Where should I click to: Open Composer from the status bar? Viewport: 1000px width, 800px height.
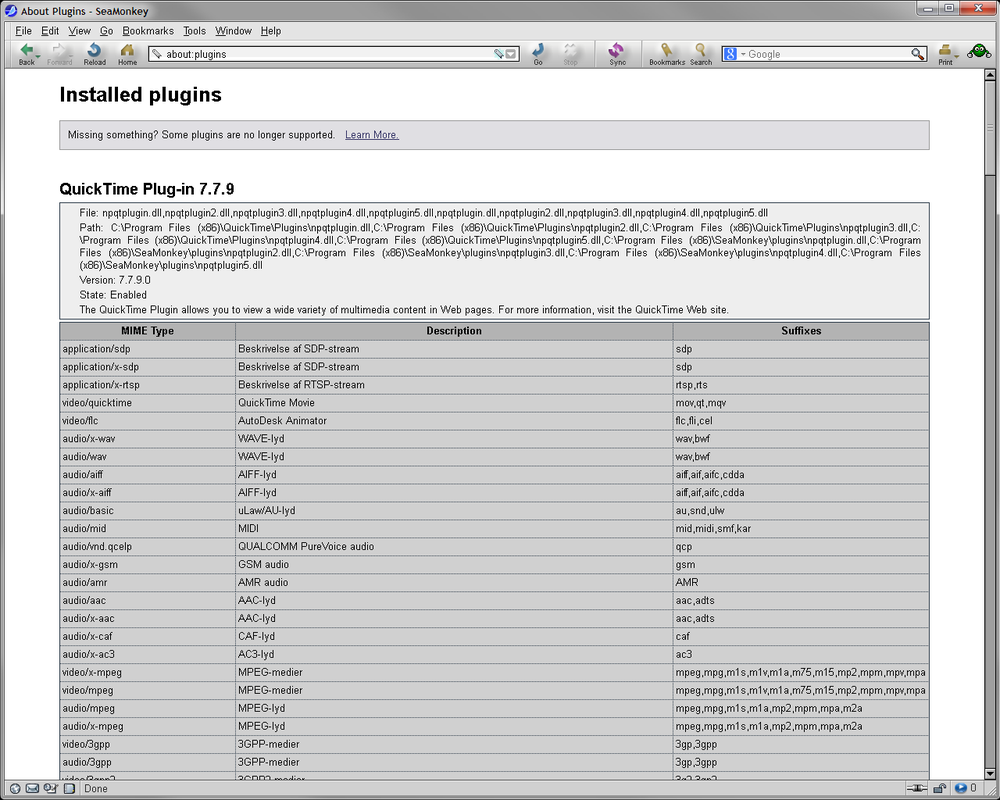point(50,789)
